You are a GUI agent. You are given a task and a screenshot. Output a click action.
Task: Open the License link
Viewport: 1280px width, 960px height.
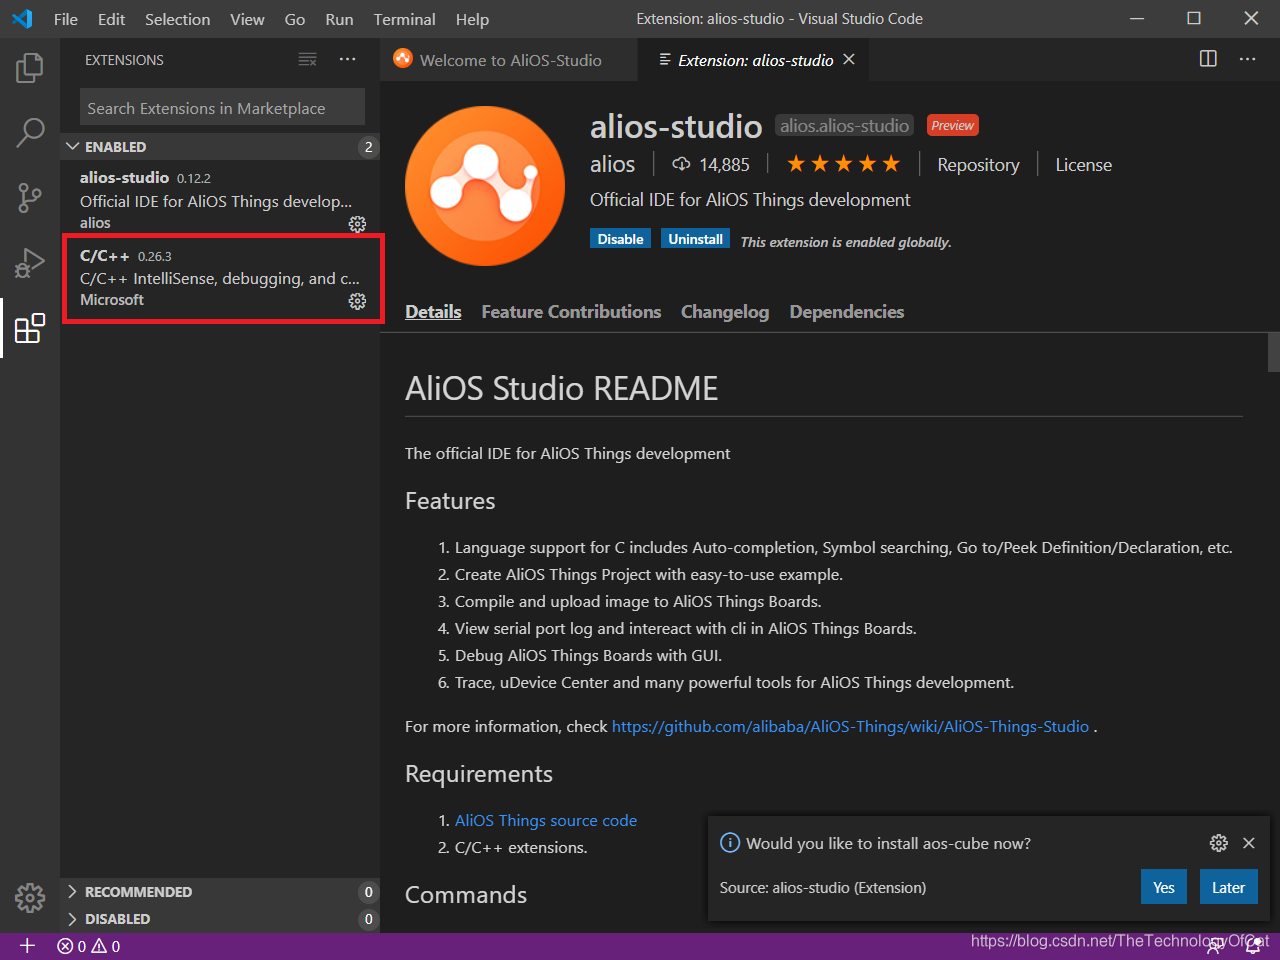(x=1083, y=165)
